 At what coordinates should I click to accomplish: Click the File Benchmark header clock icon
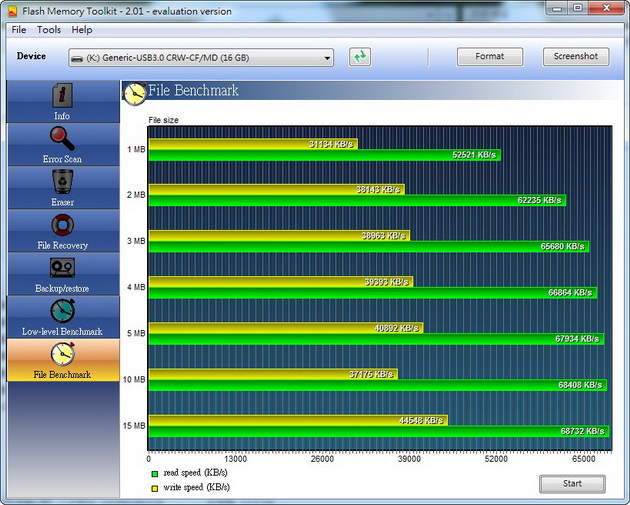[135, 92]
